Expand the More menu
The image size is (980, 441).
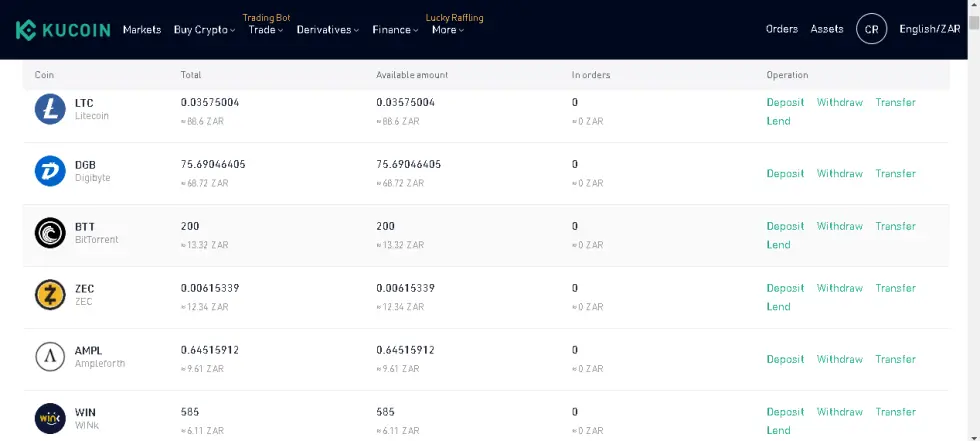448,29
